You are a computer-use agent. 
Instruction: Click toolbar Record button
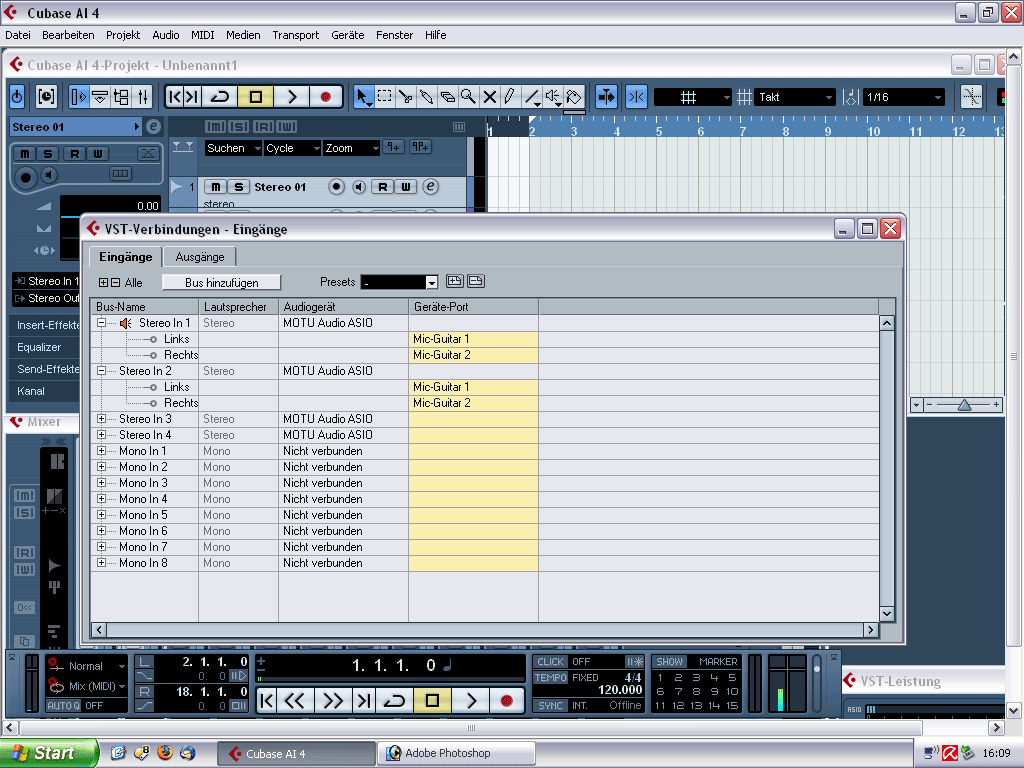click(x=326, y=97)
